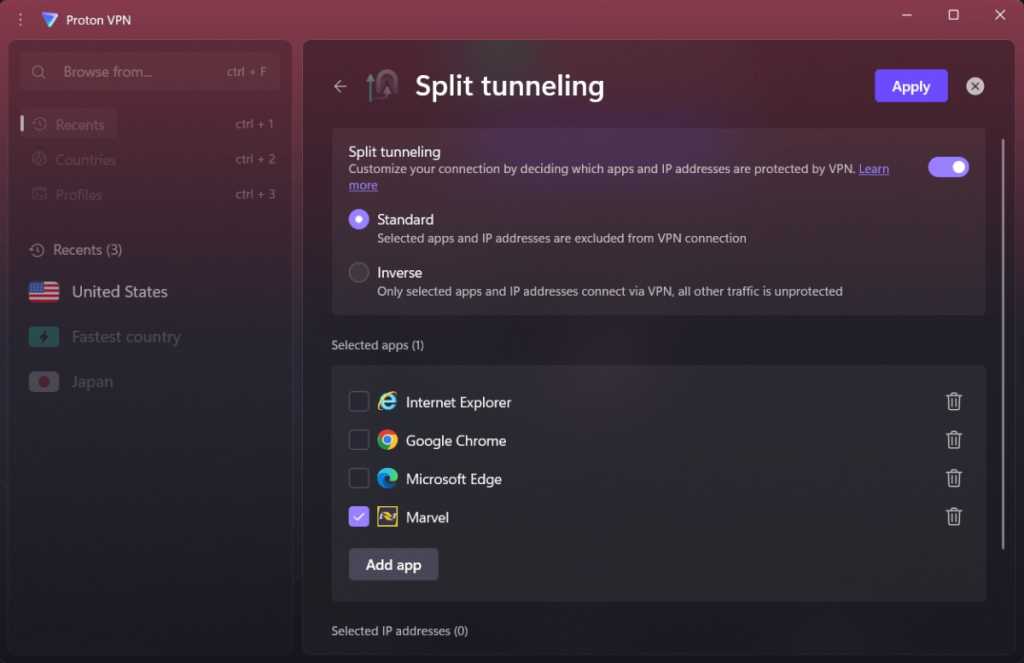The width and height of the screenshot is (1024, 663).
Task: Disable the Split tunneling toggle
Action: coord(948,166)
